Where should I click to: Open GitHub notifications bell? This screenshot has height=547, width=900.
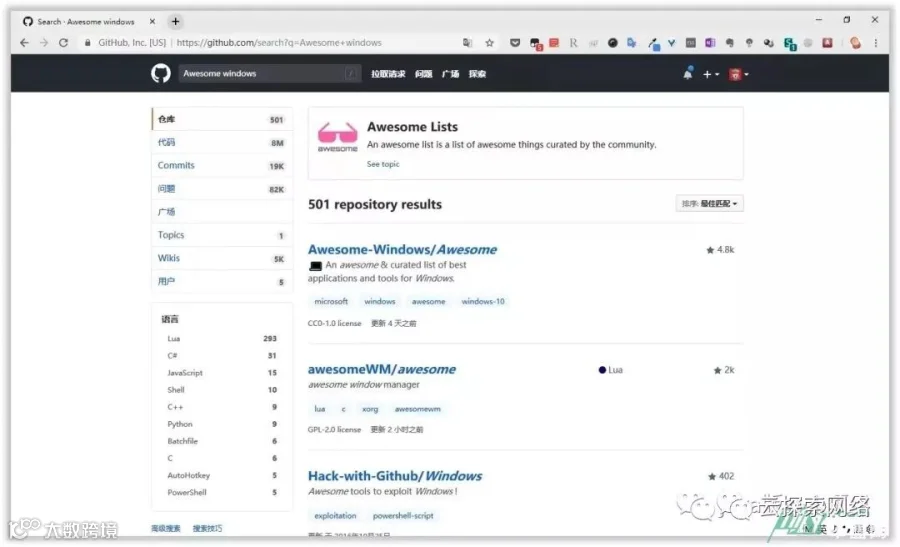(688, 73)
